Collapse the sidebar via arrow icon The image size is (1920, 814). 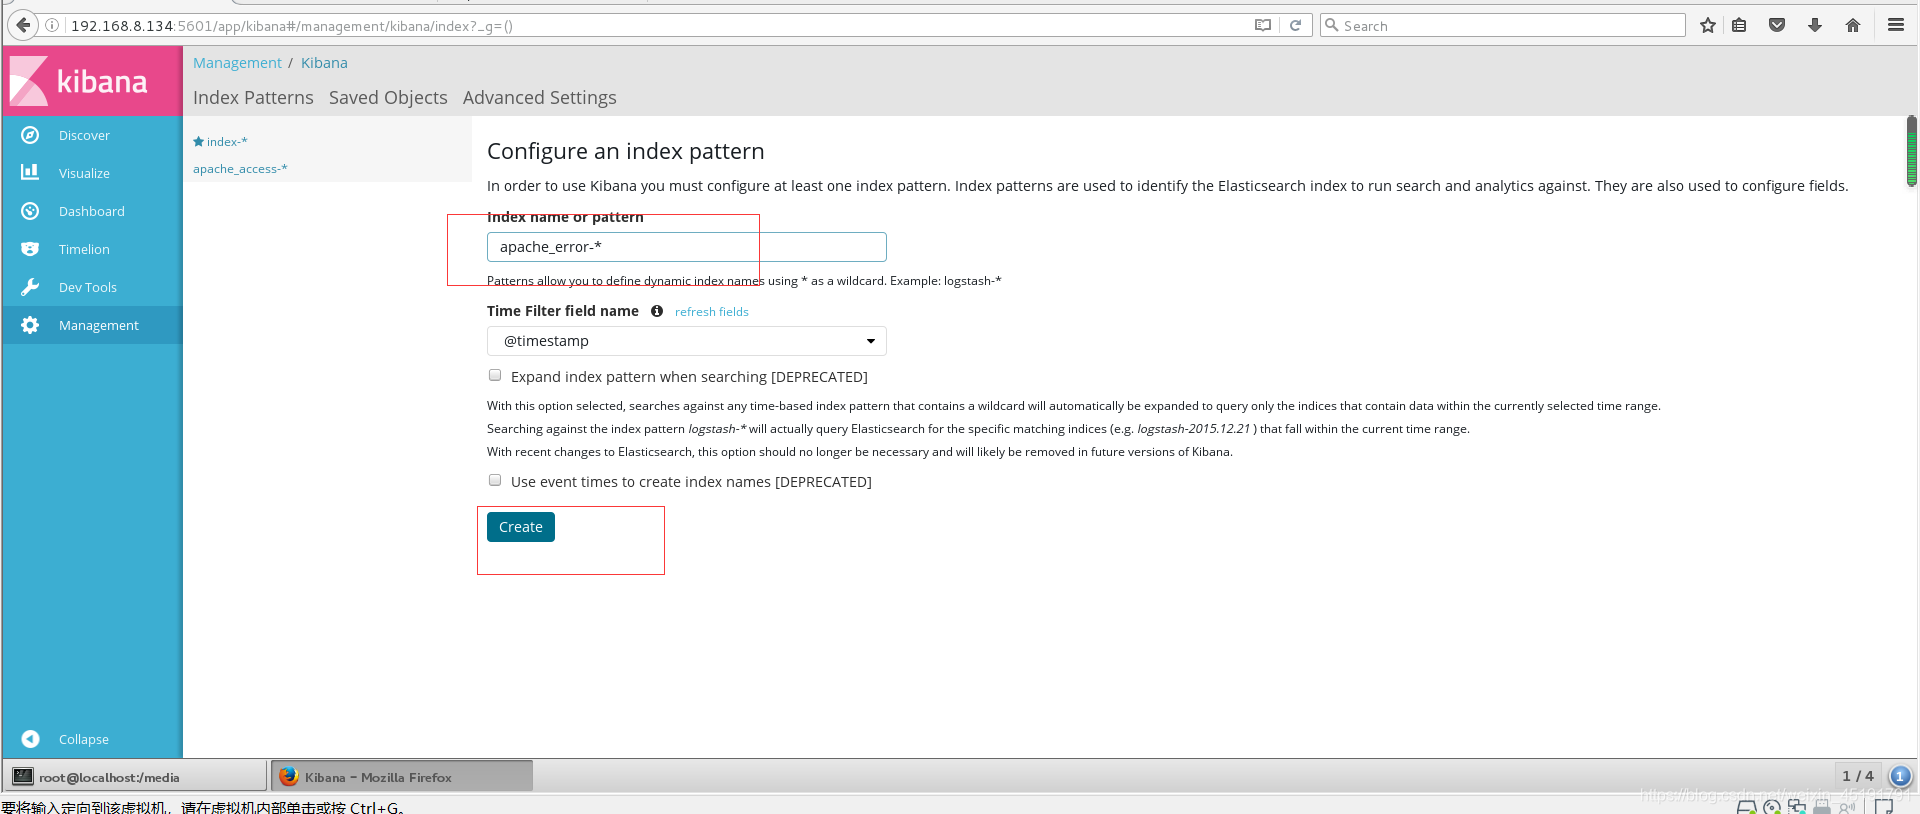coord(30,739)
